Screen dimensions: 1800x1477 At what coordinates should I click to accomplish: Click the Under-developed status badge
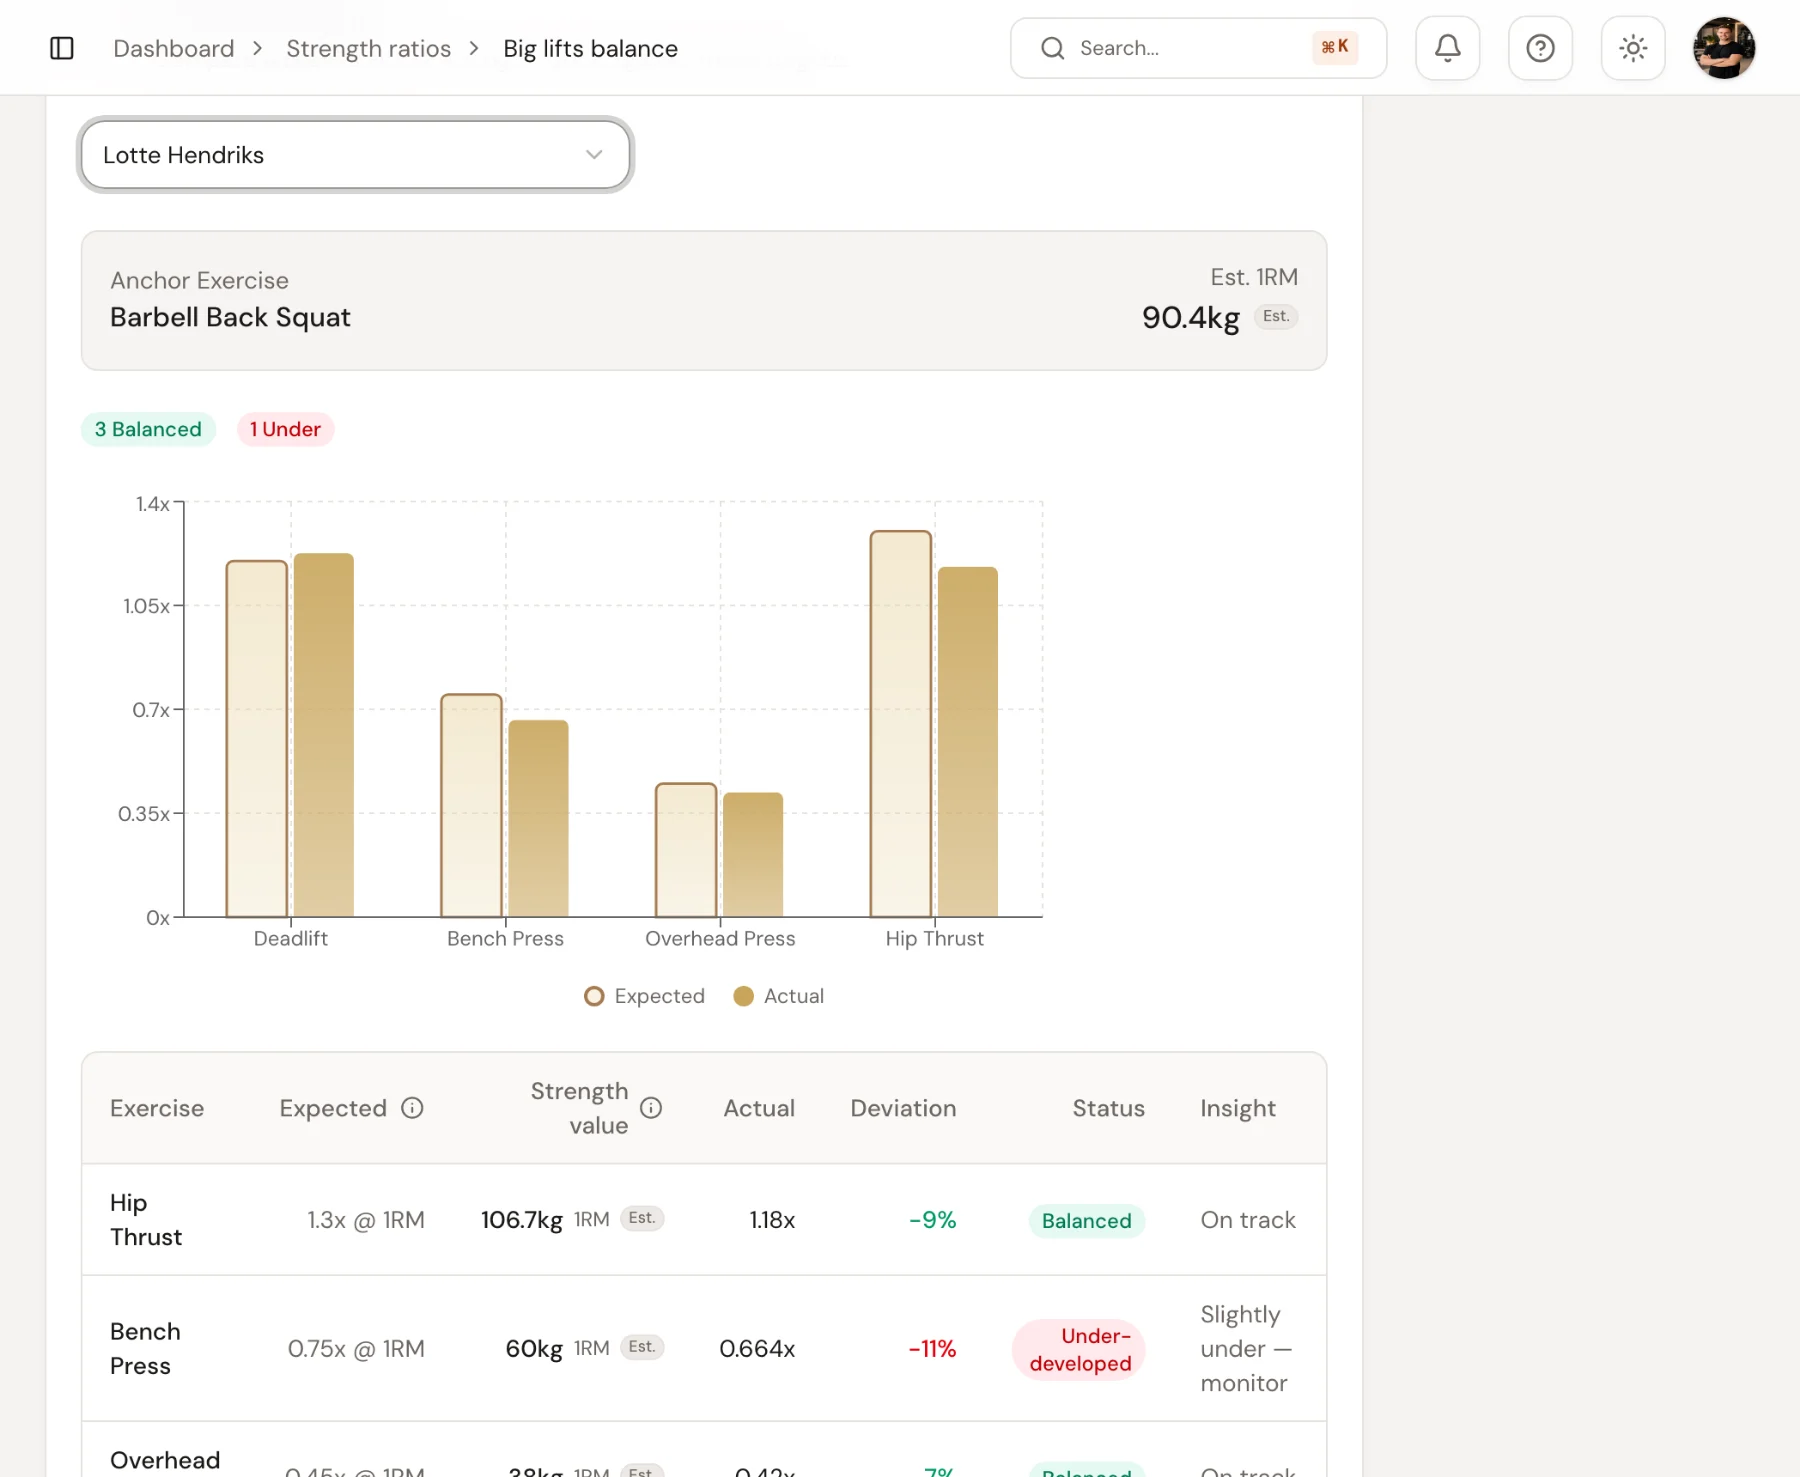(1080, 1350)
